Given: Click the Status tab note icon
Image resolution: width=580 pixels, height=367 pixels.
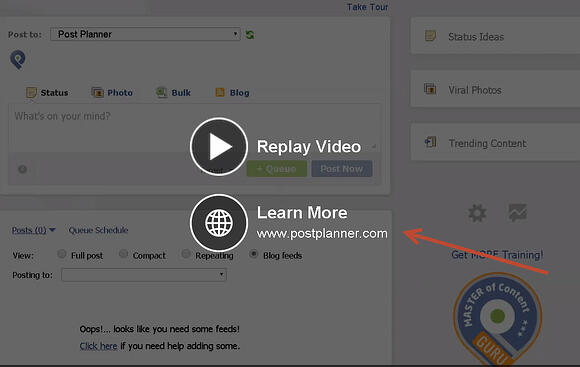Looking at the screenshot, I should [31, 92].
